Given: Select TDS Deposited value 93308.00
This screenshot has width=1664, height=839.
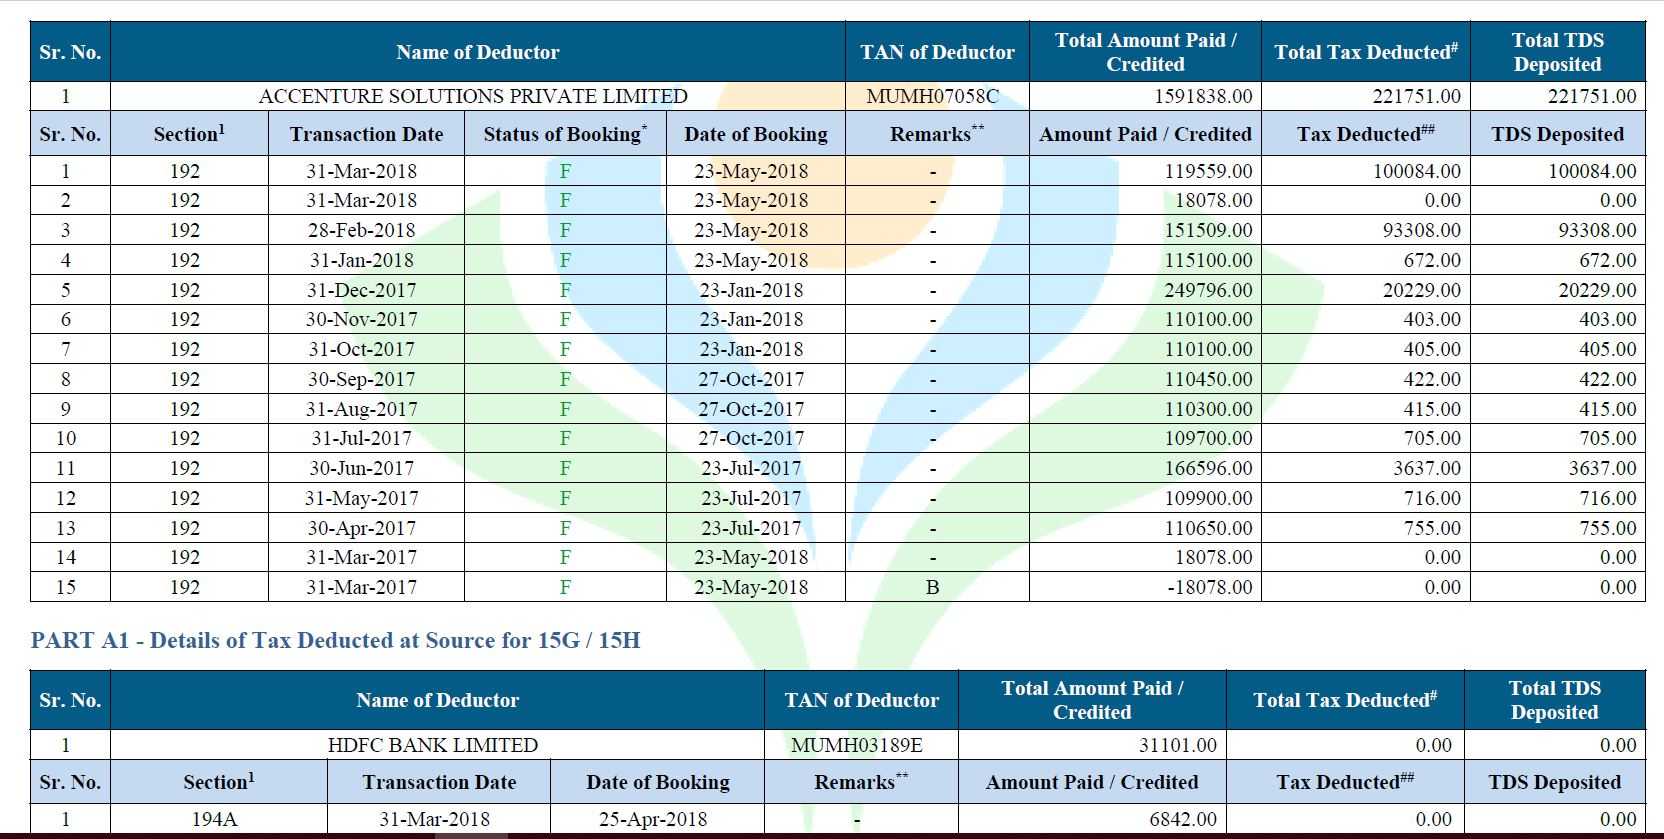Looking at the screenshot, I should point(1598,230).
